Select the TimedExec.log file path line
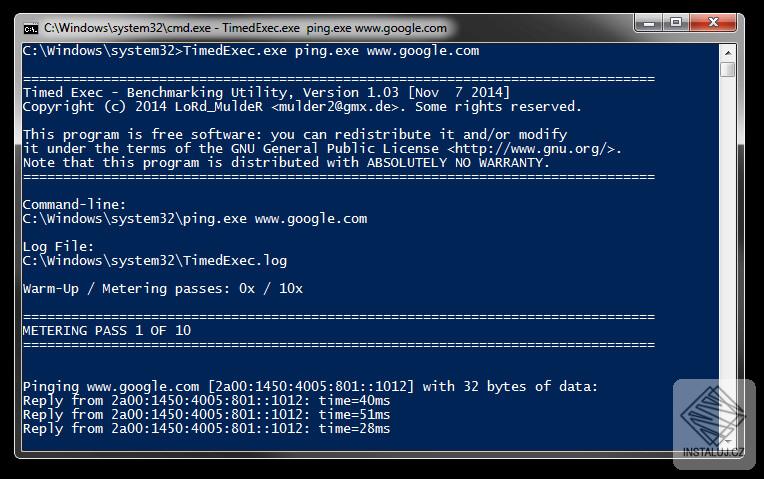The image size is (764, 479). pyautogui.click(x=154, y=260)
